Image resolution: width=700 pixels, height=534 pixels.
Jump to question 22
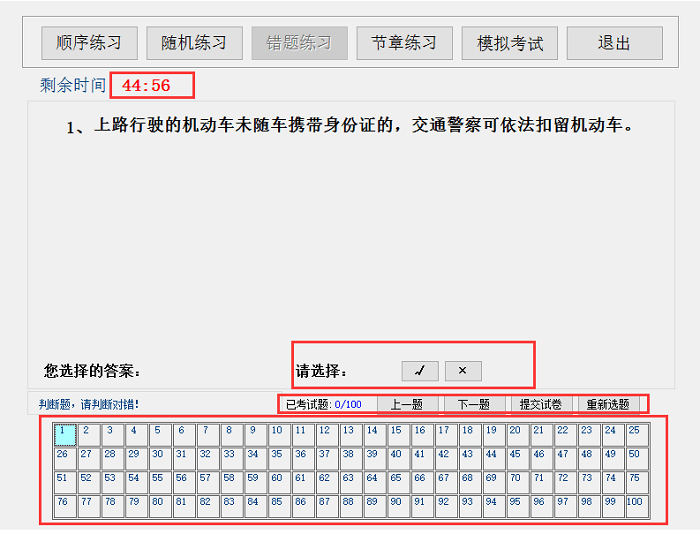pos(566,435)
